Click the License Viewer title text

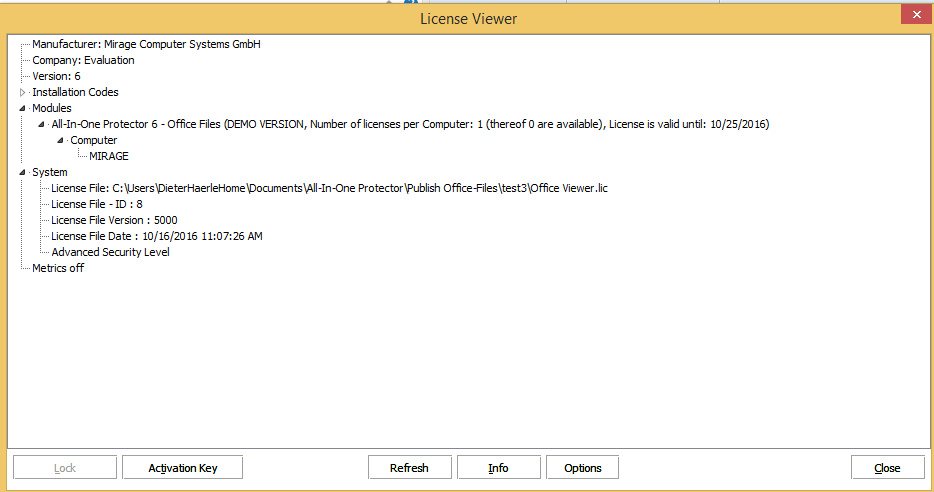click(468, 19)
